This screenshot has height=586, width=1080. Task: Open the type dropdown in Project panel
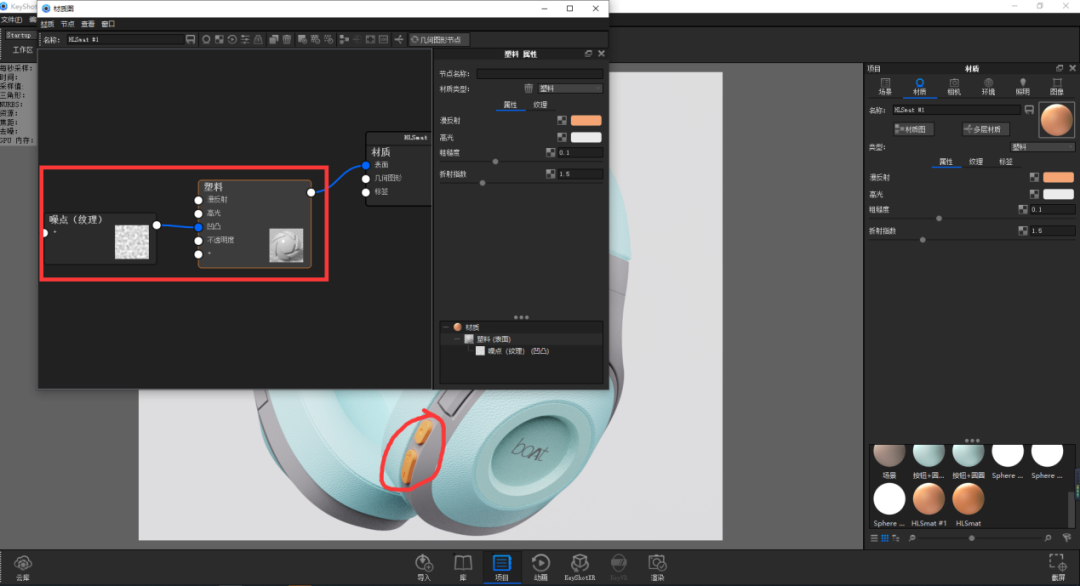[x=1041, y=147]
